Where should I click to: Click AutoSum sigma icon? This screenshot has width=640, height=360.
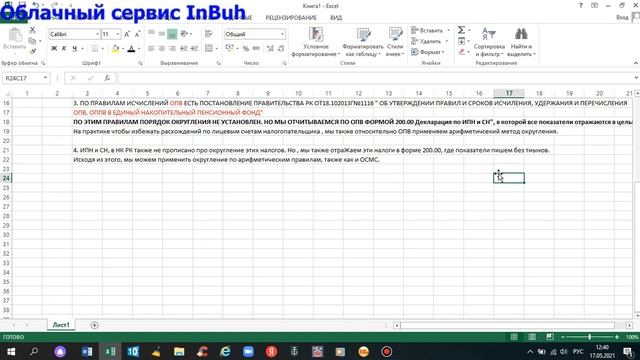461,30
